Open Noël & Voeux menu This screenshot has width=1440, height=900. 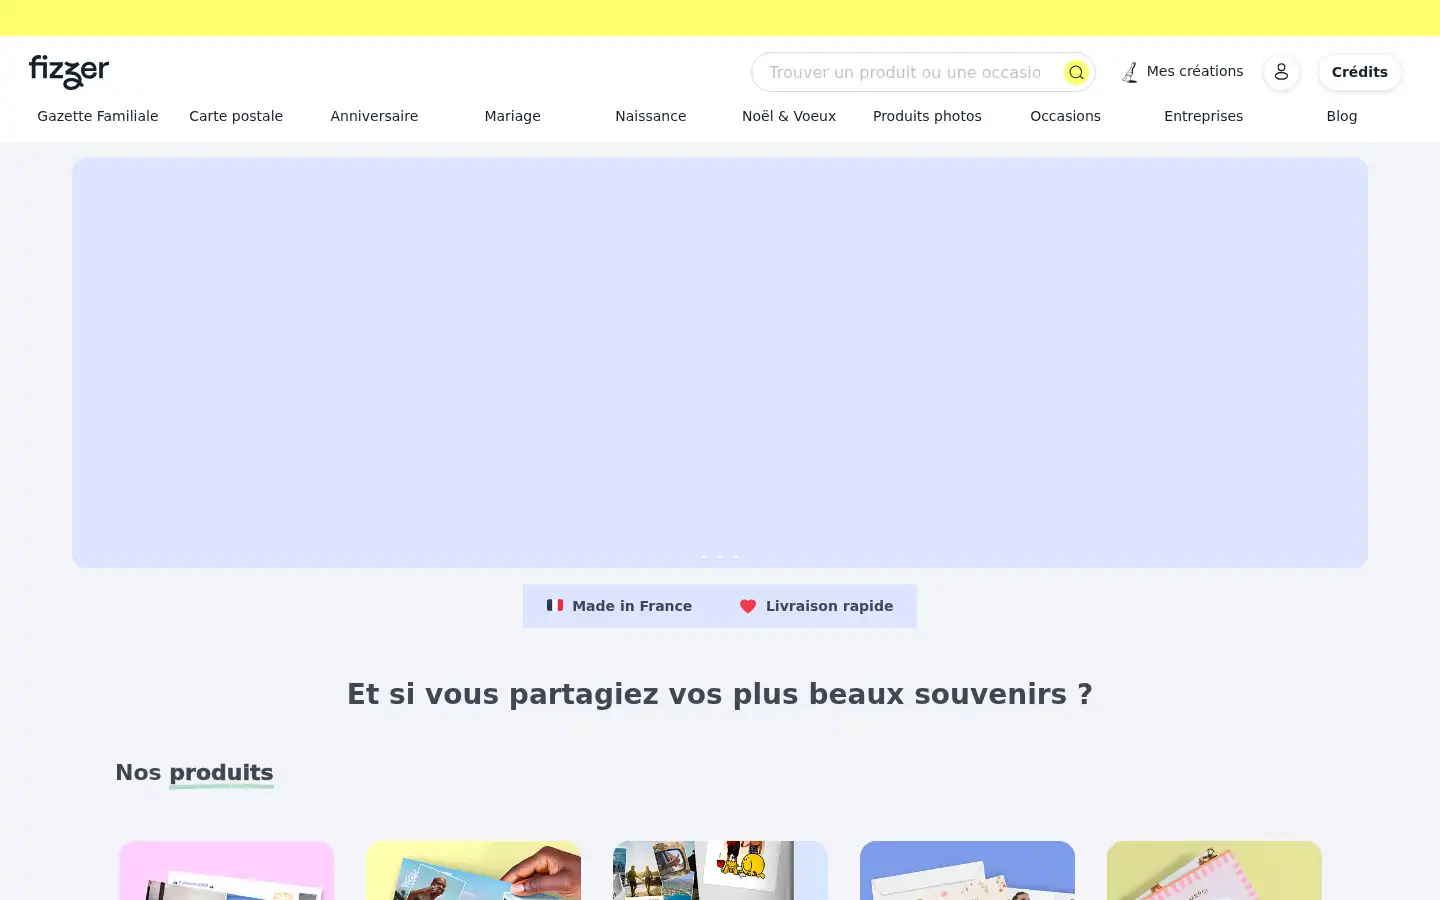pyautogui.click(x=789, y=116)
